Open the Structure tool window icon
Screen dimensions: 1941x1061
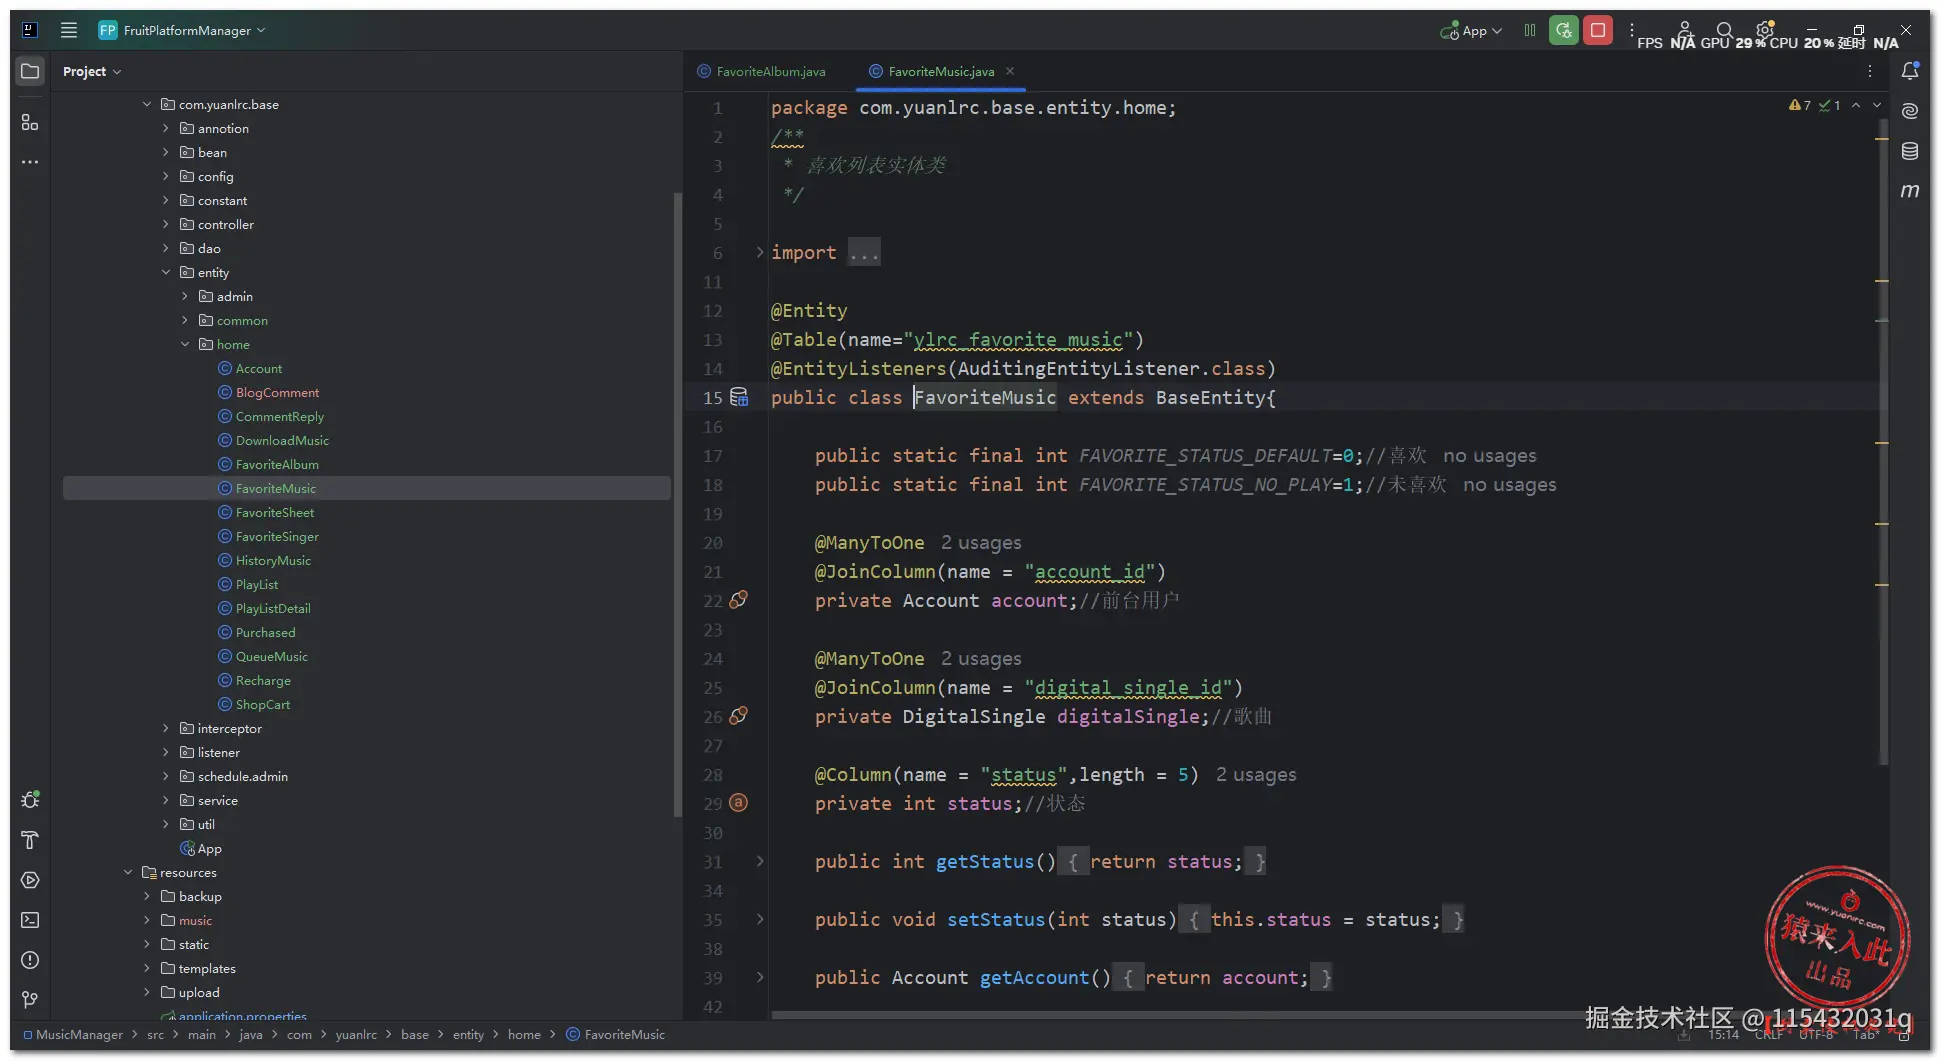pyautogui.click(x=30, y=122)
